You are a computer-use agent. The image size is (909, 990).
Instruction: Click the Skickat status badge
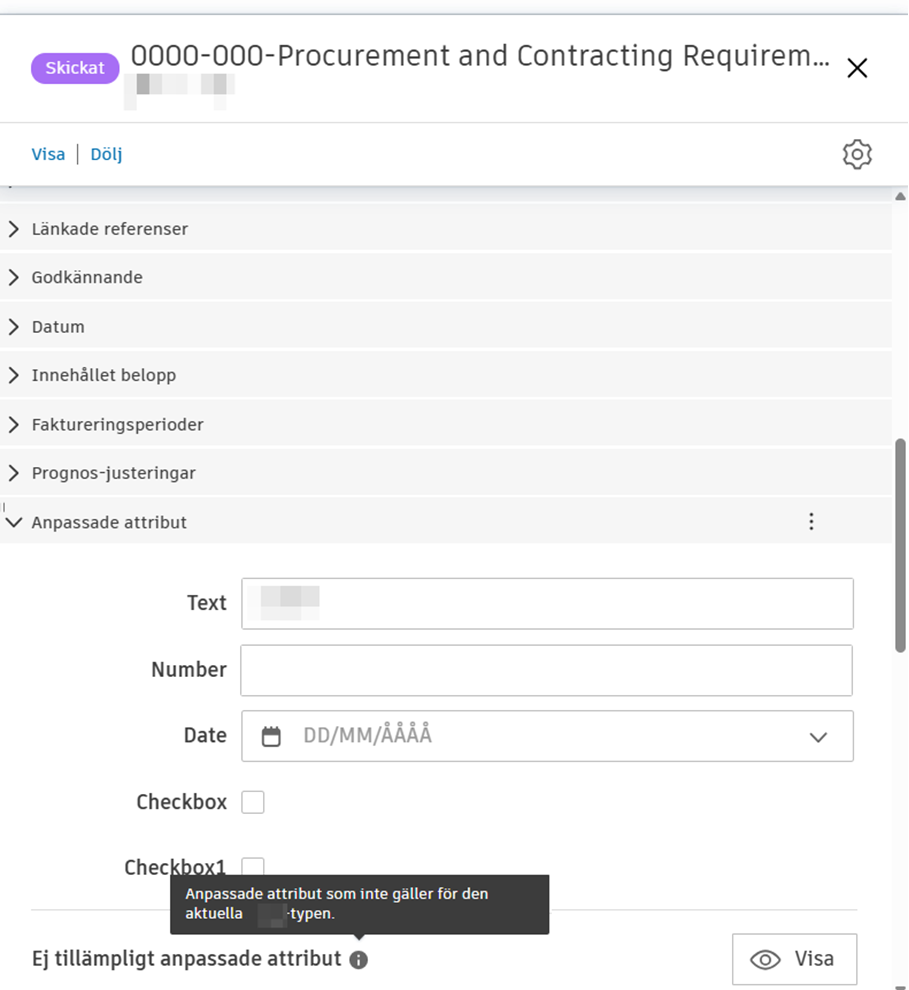(75, 68)
